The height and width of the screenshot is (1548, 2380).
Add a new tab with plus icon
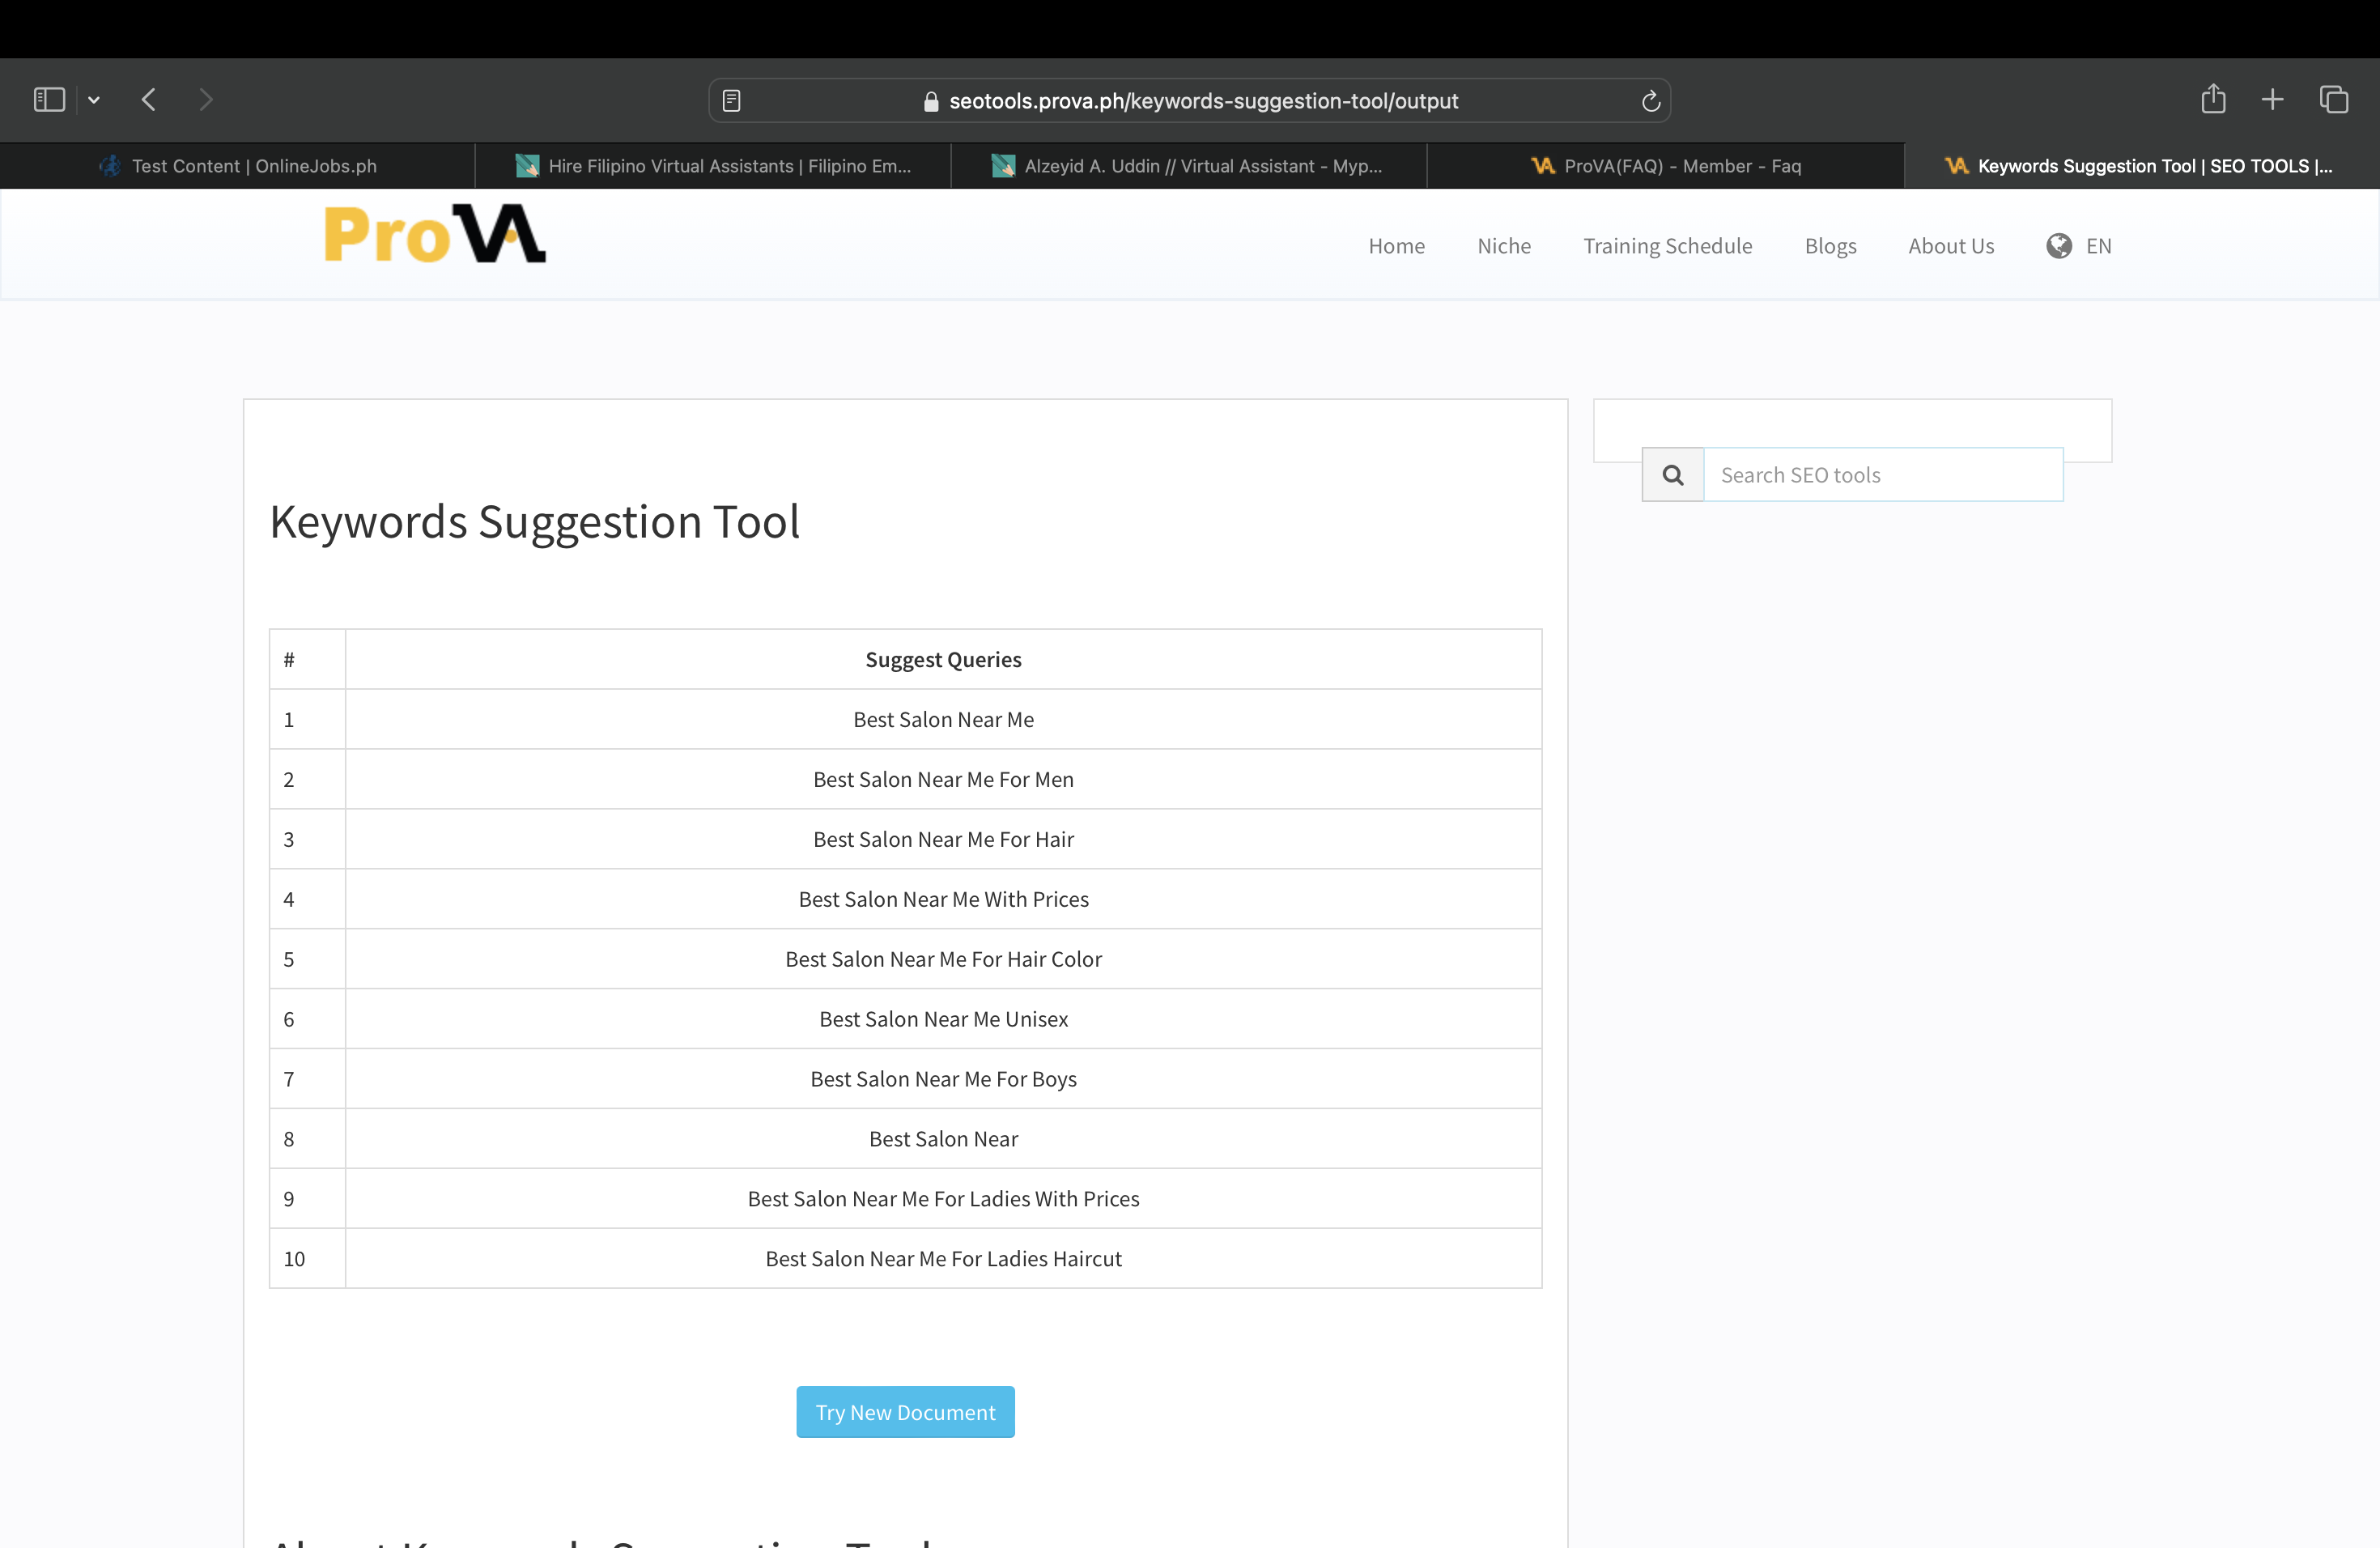(2272, 99)
